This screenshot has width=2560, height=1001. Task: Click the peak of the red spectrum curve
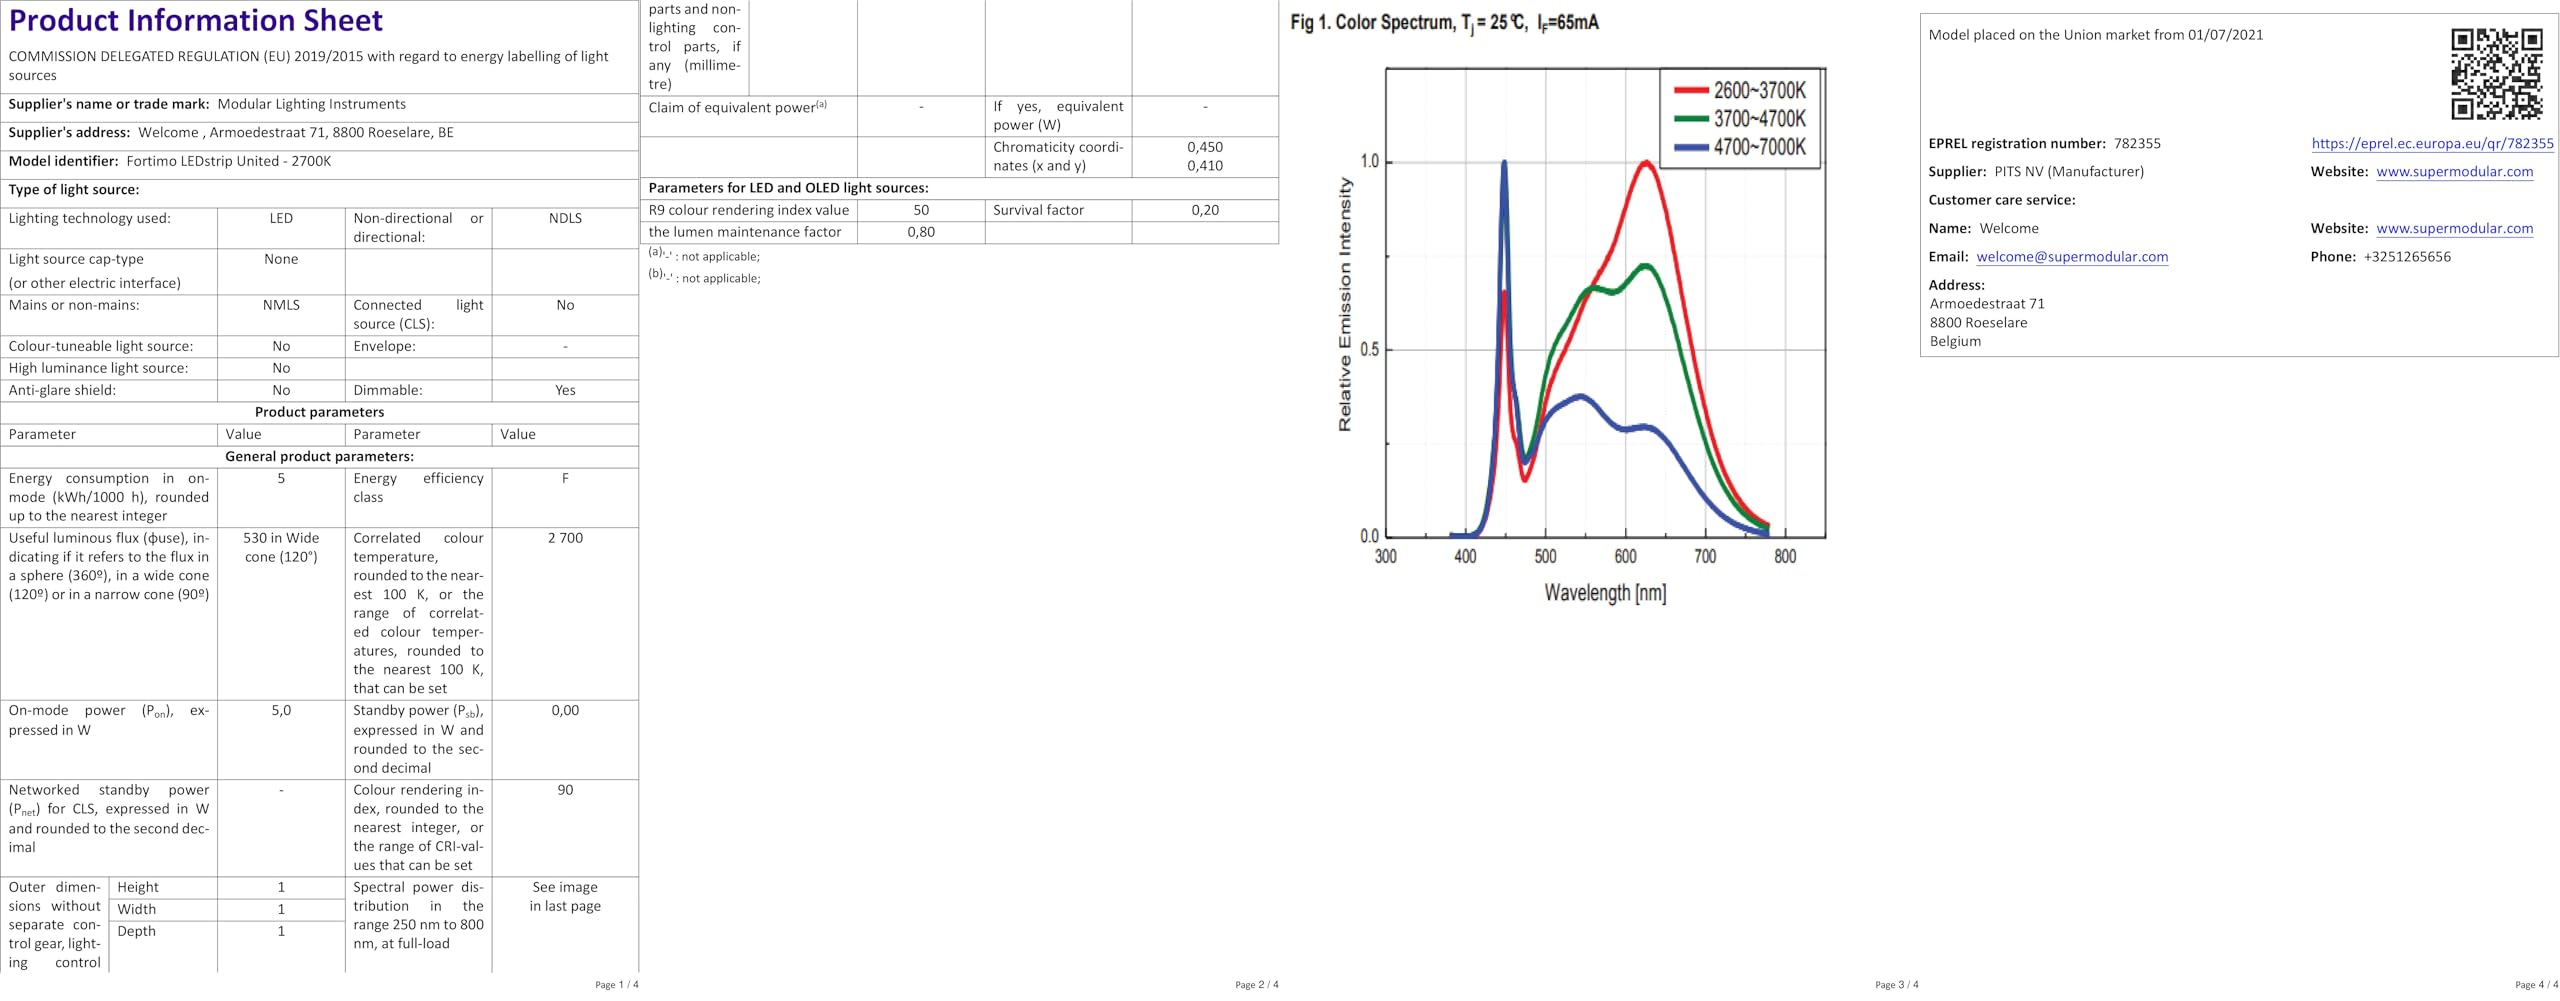click(x=1646, y=162)
